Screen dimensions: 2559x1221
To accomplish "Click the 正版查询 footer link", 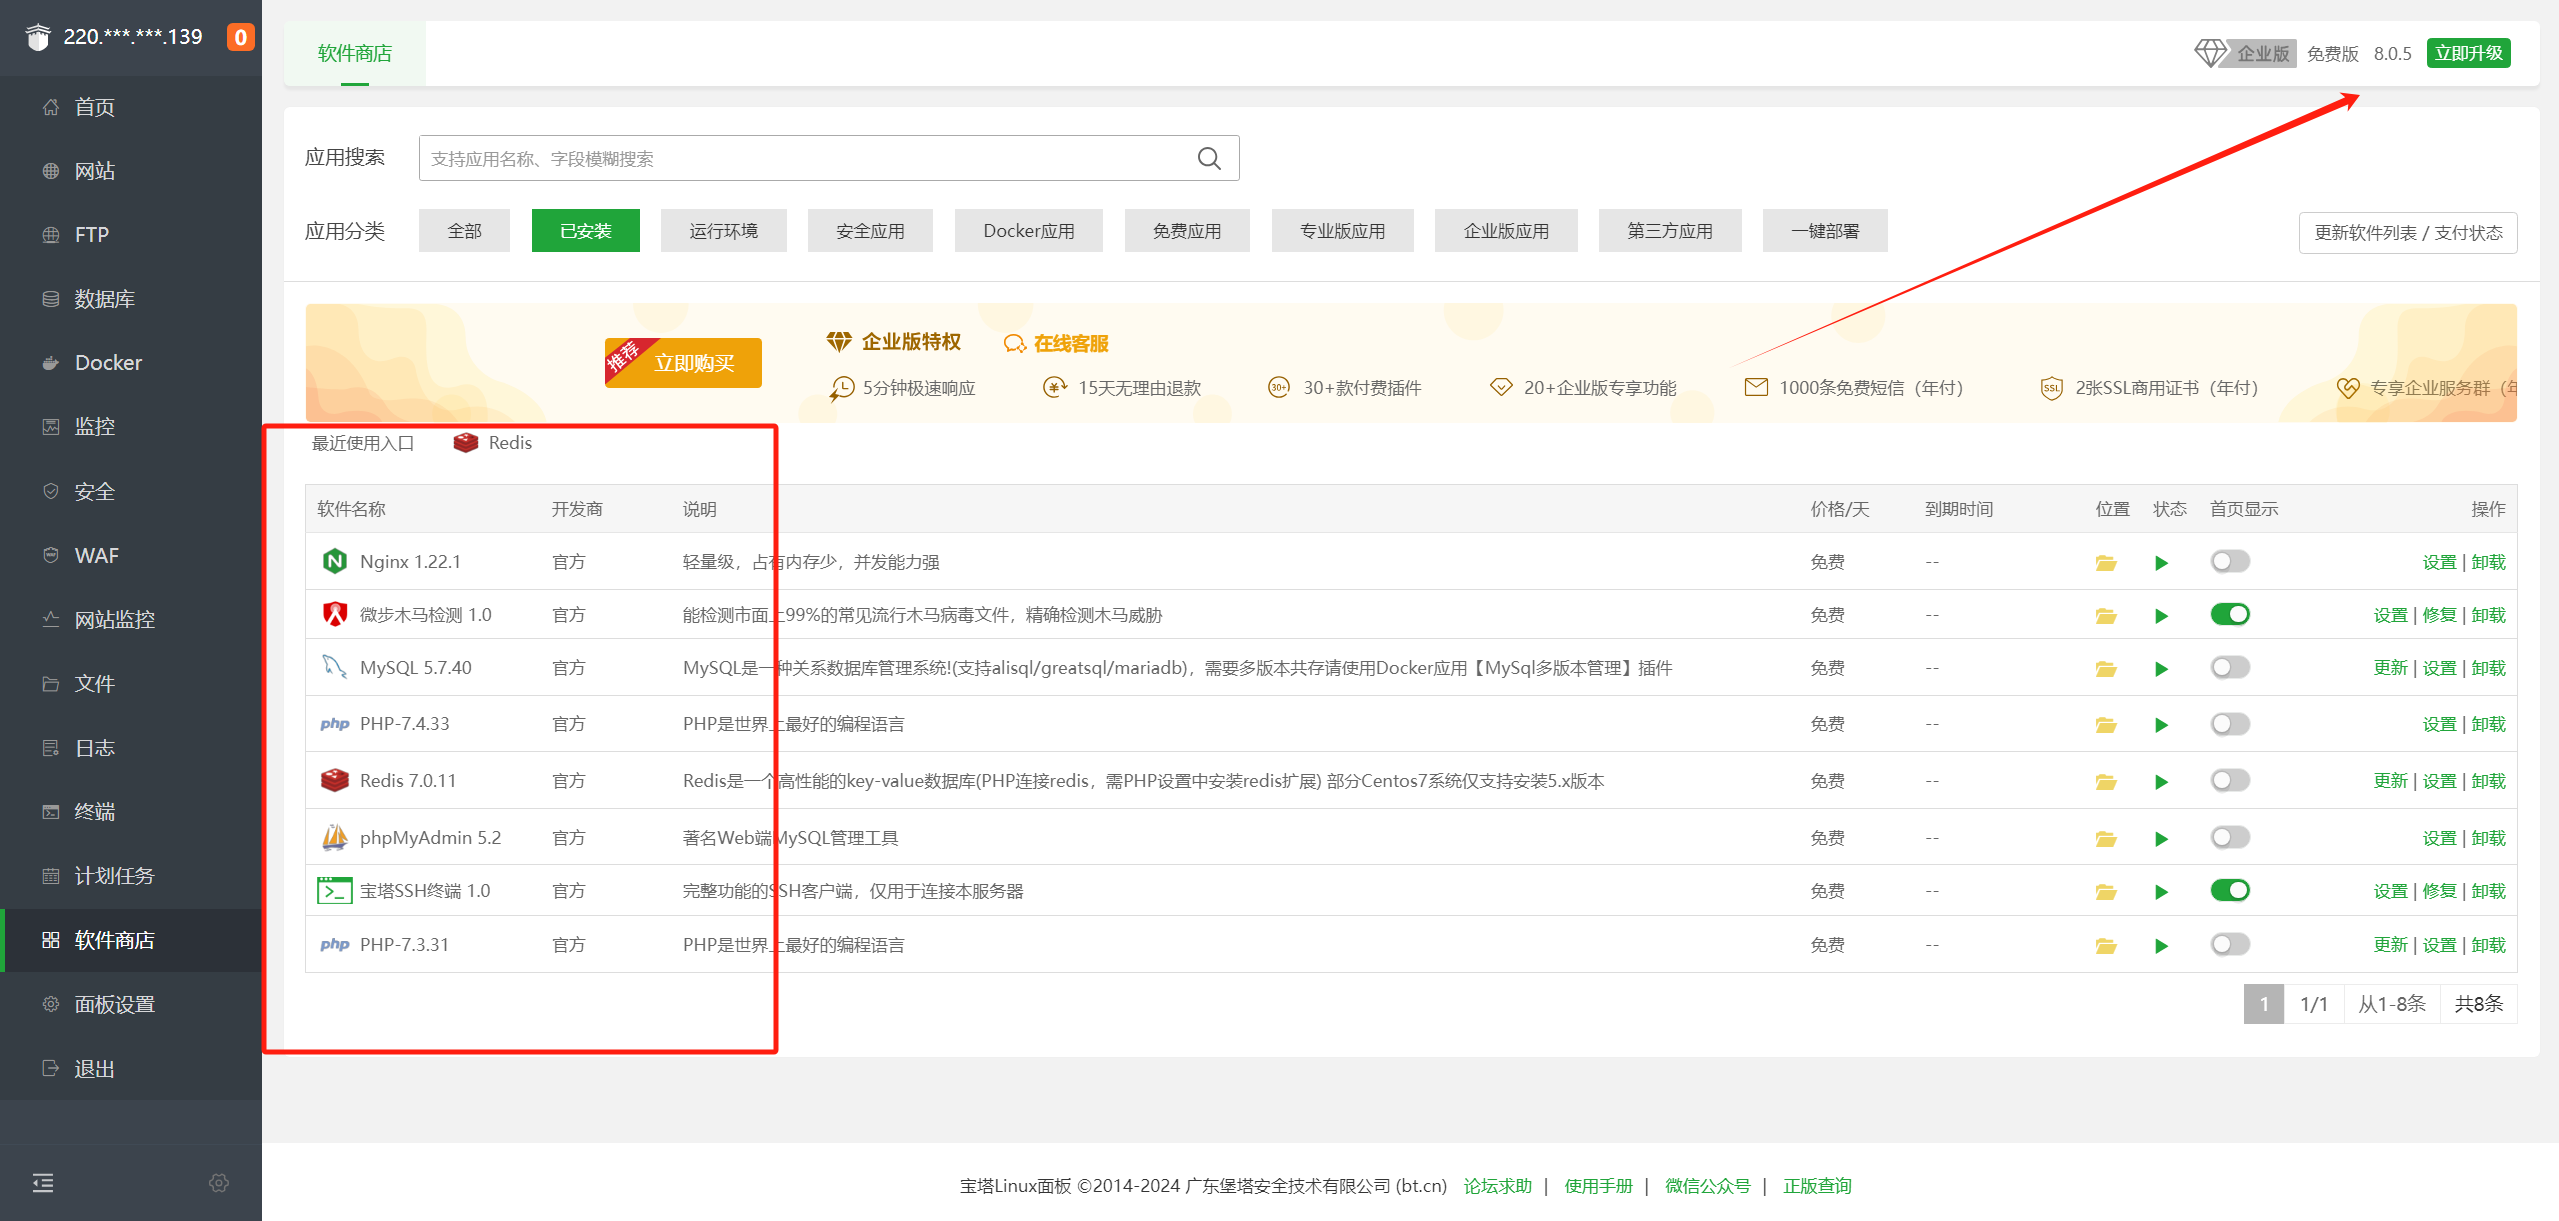I will pos(1817,1186).
